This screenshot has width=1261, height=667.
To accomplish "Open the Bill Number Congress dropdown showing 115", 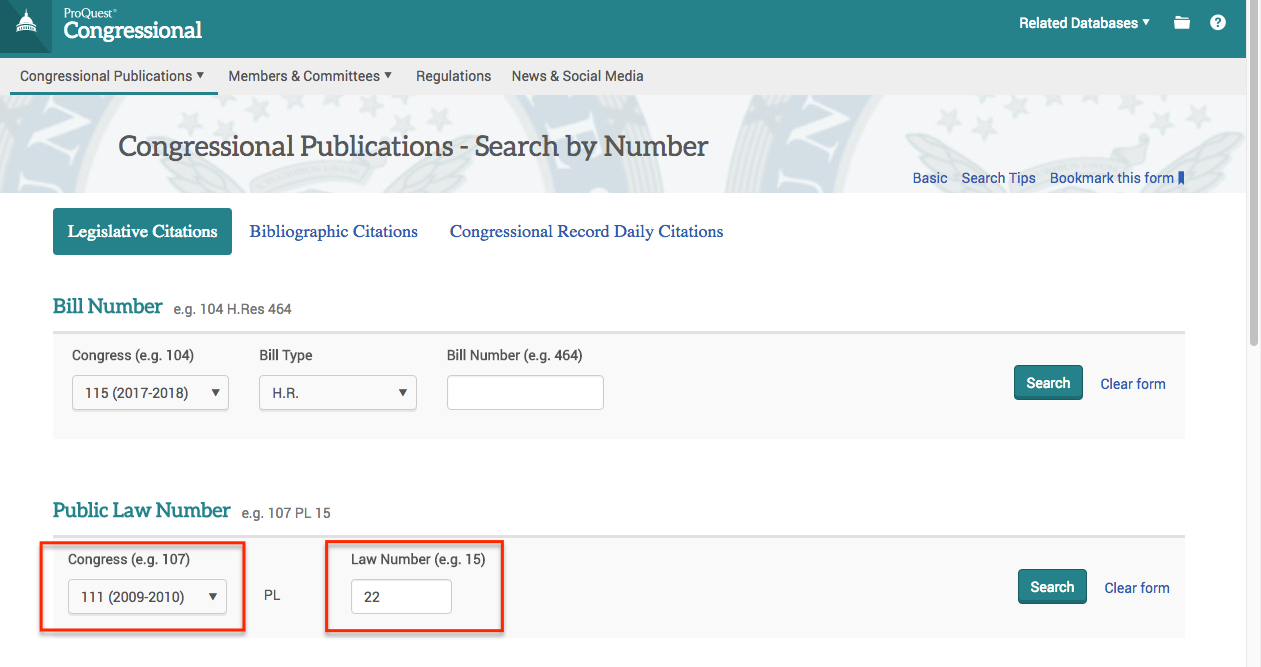I will tap(150, 393).
